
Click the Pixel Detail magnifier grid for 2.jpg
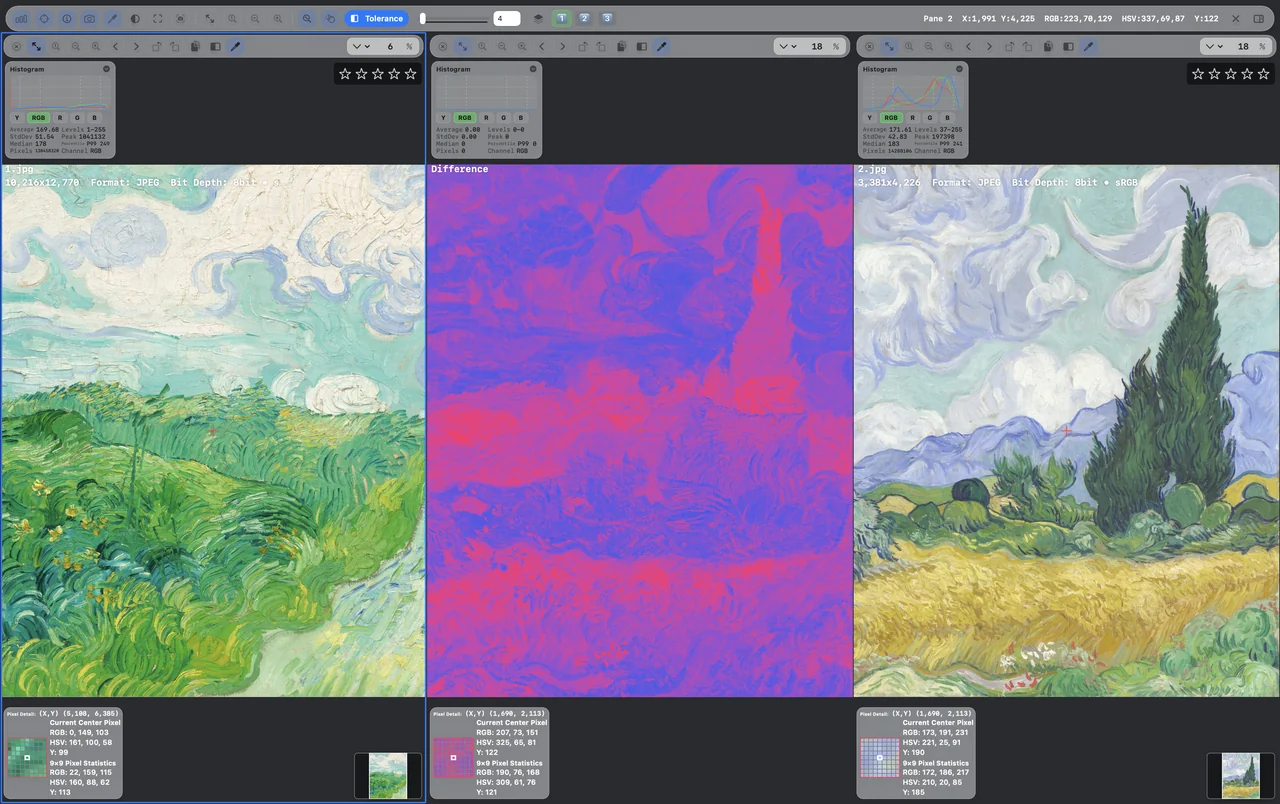pos(880,758)
